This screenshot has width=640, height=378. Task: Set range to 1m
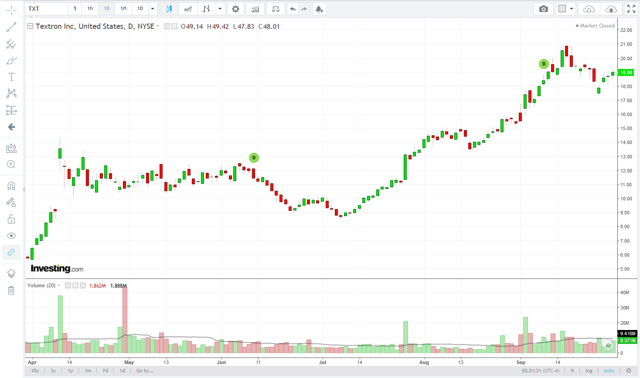click(88, 371)
